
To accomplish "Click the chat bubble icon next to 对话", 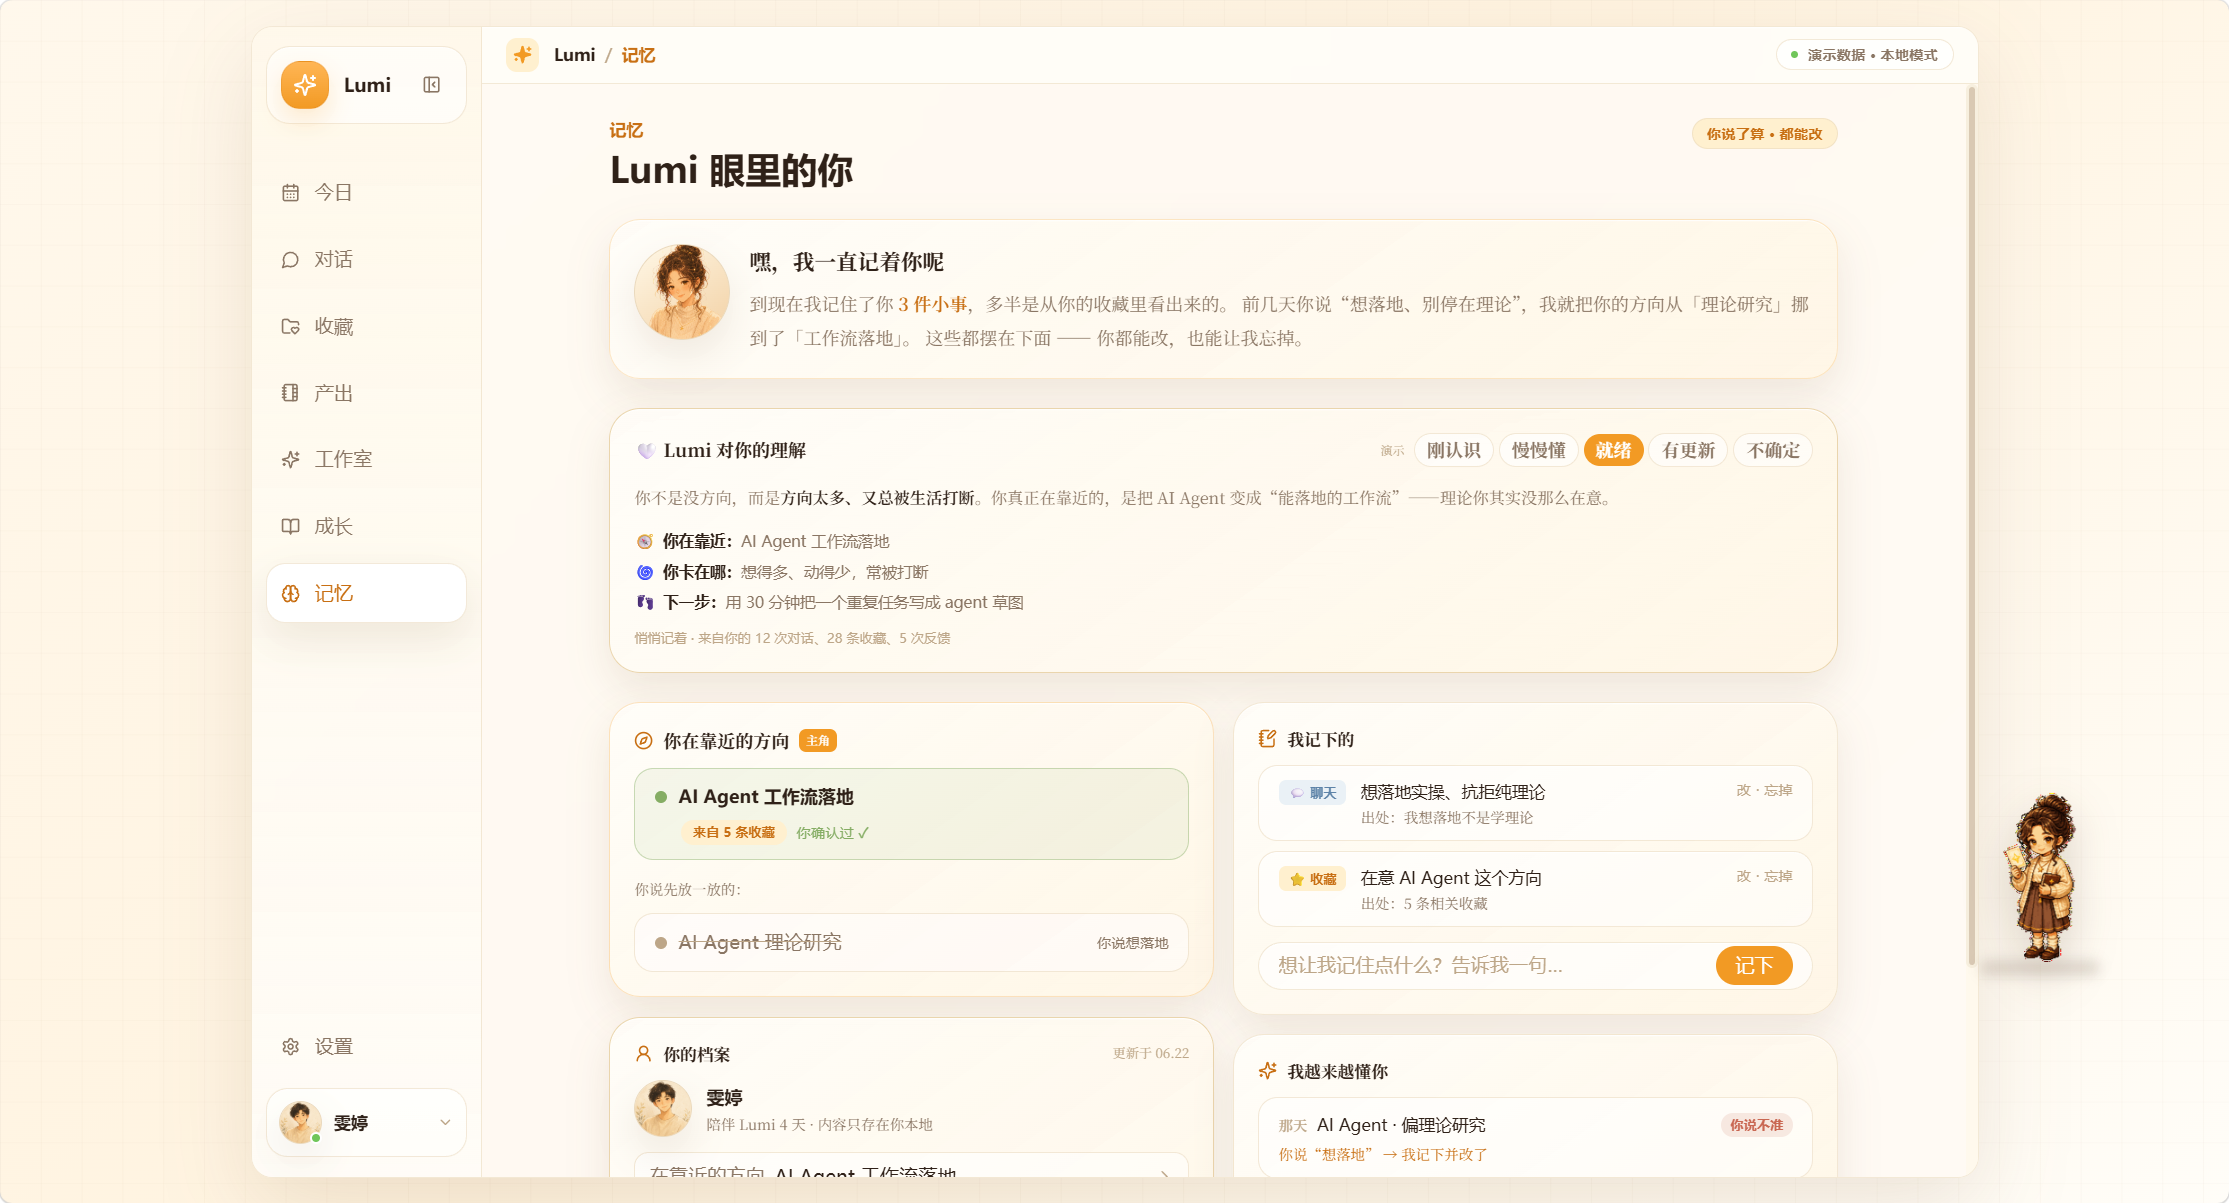I will (291, 260).
